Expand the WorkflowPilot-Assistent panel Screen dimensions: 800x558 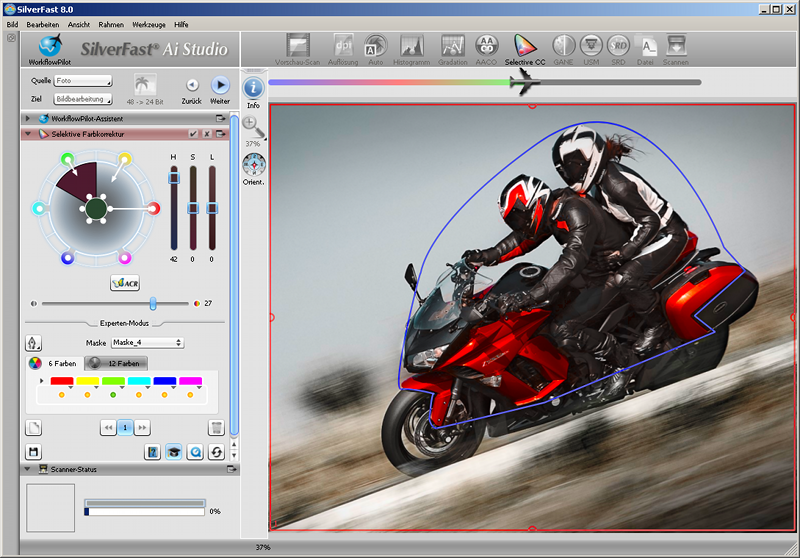(28, 118)
